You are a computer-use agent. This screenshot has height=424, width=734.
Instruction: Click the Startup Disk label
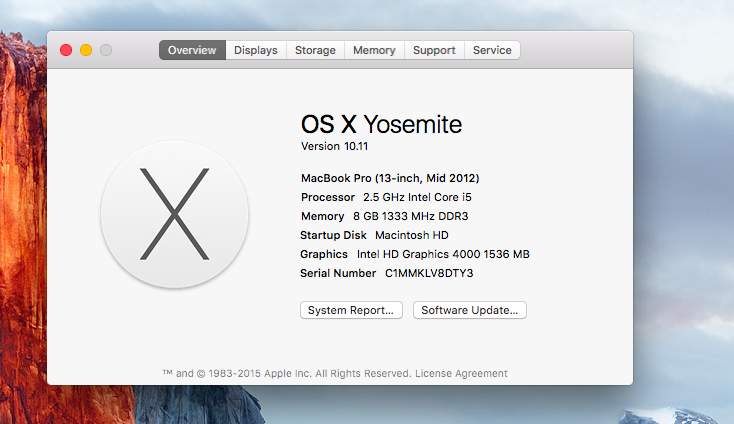(x=333, y=235)
